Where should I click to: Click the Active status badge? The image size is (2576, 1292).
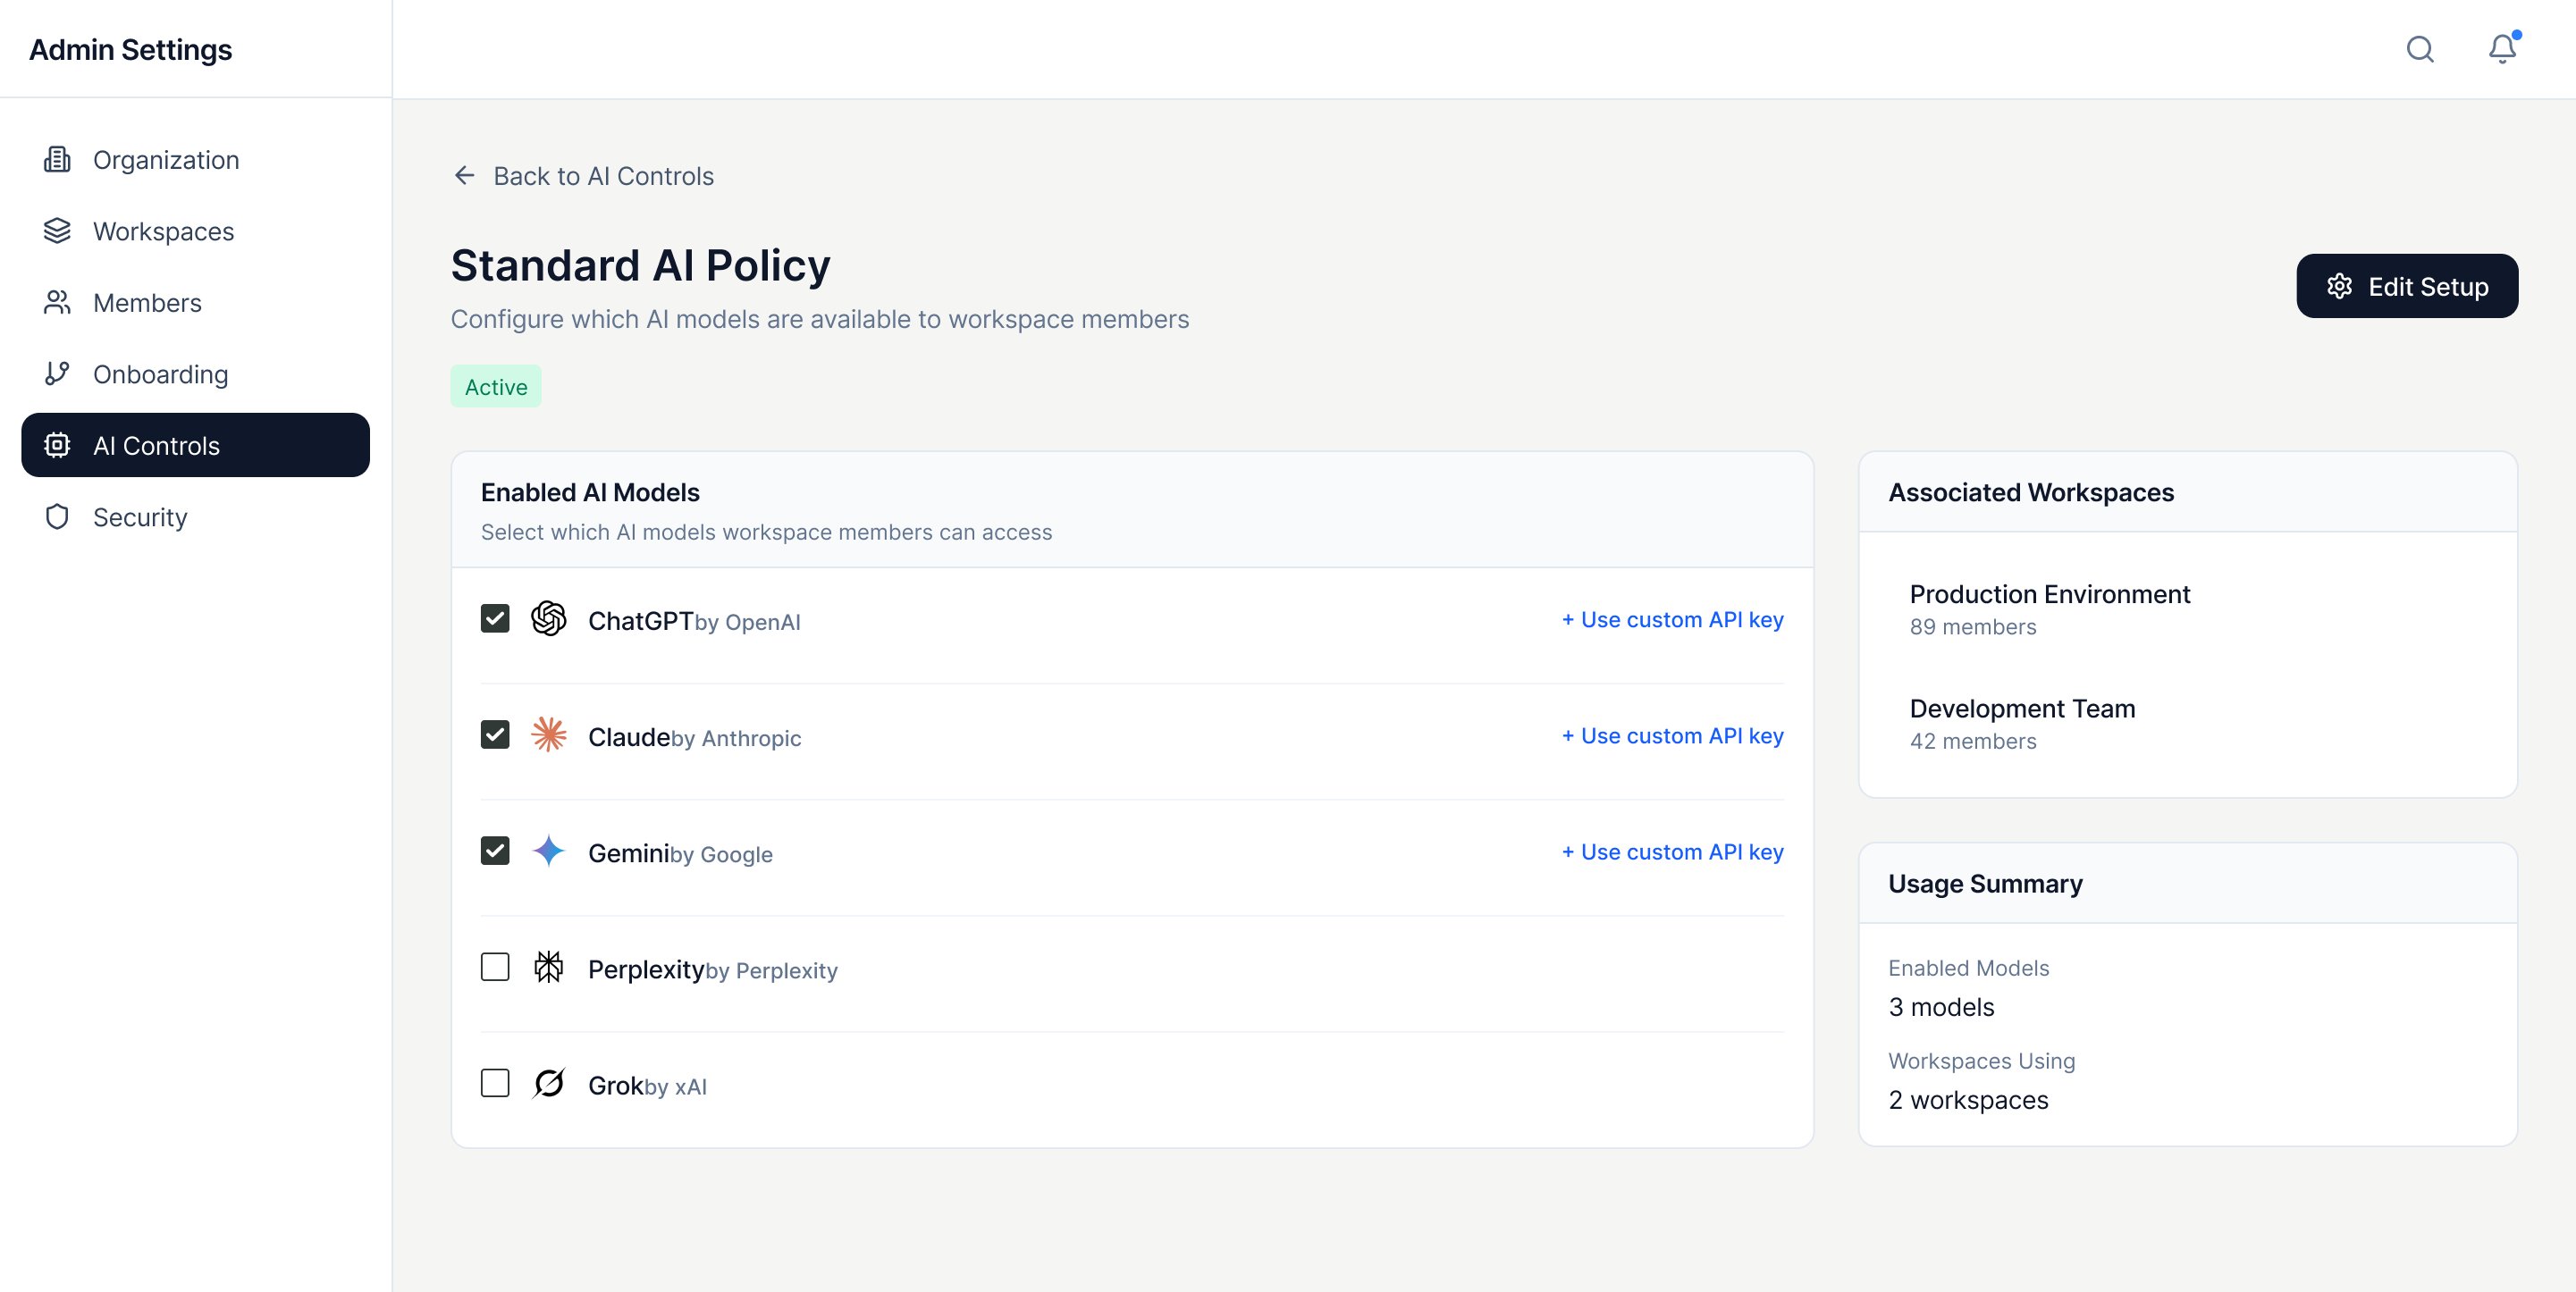496,387
